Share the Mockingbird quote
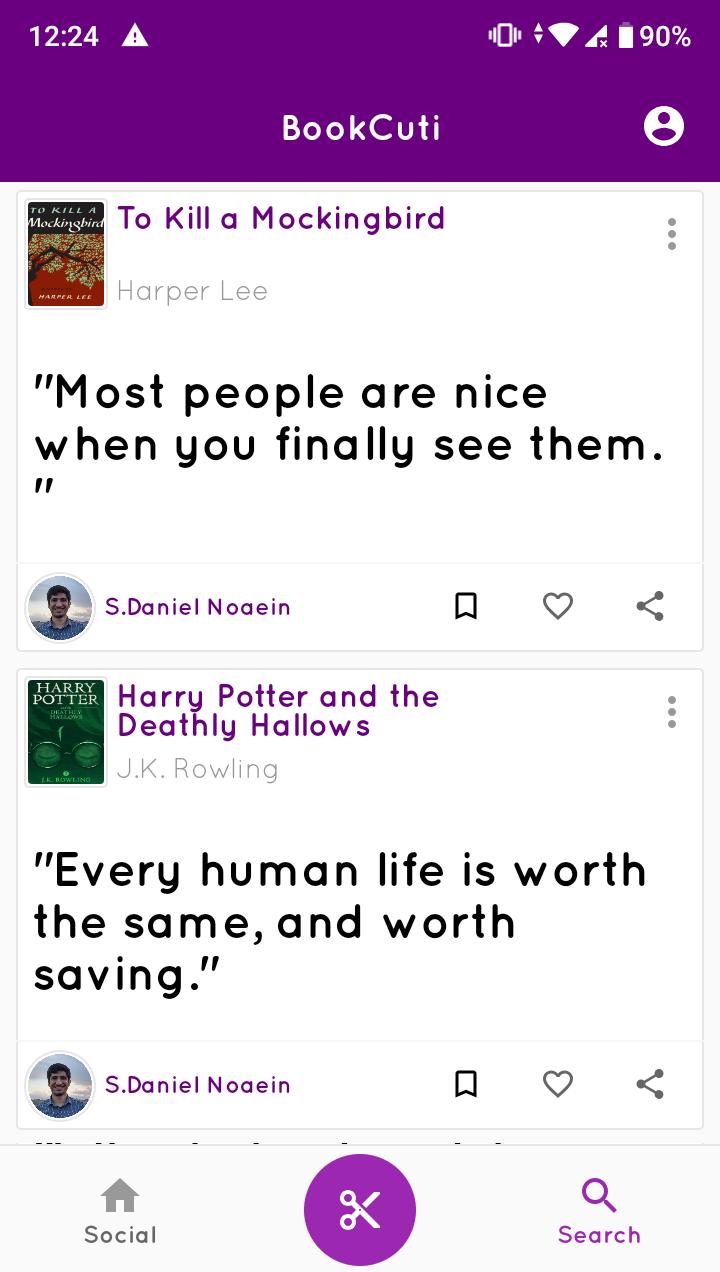The image size is (720, 1272). (x=650, y=606)
